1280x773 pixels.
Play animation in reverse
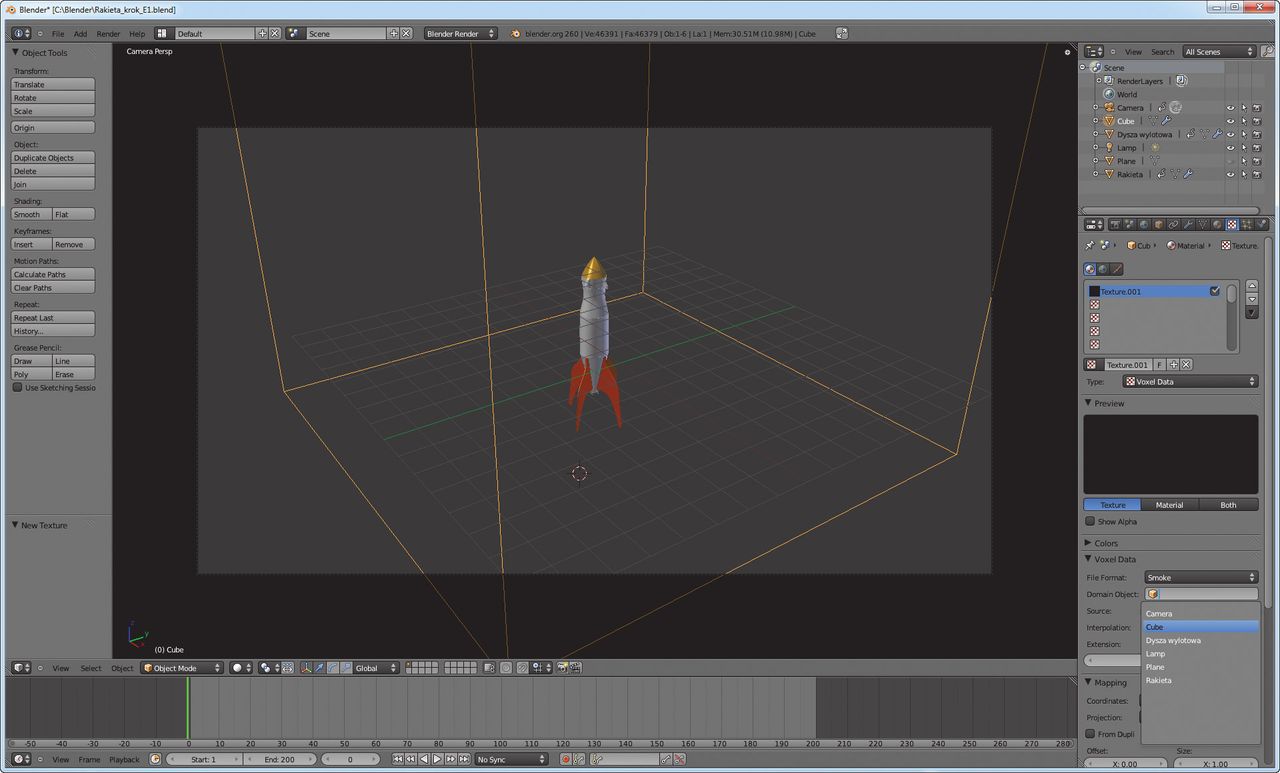(424, 759)
